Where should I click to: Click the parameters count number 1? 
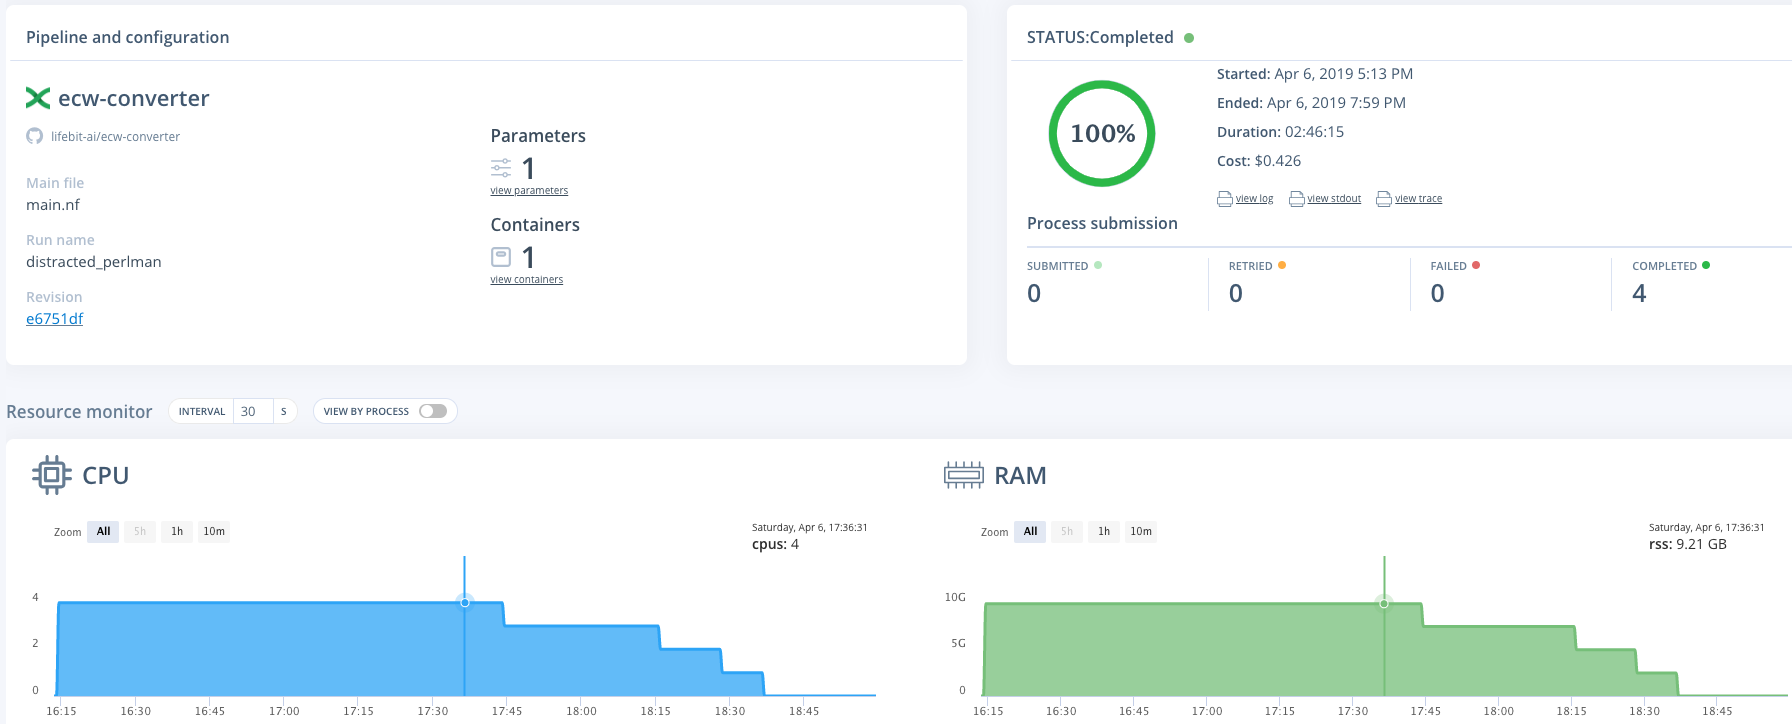tap(529, 168)
